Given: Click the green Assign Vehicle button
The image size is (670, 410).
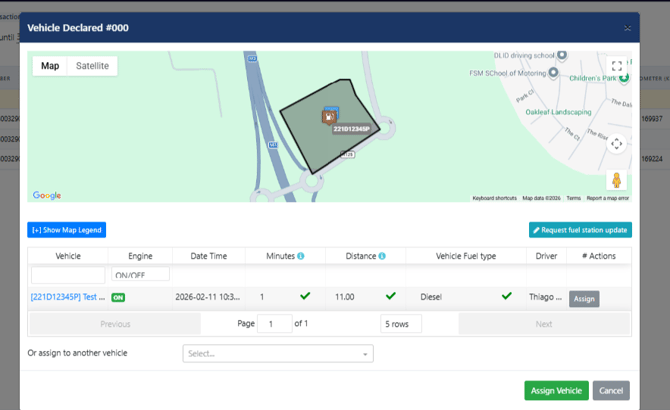Looking at the screenshot, I should pyautogui.click(x=556, y=390).
